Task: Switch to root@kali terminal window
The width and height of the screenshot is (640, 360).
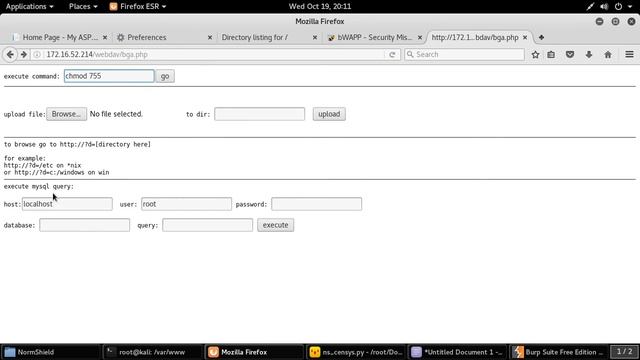Action: [152, 352]
